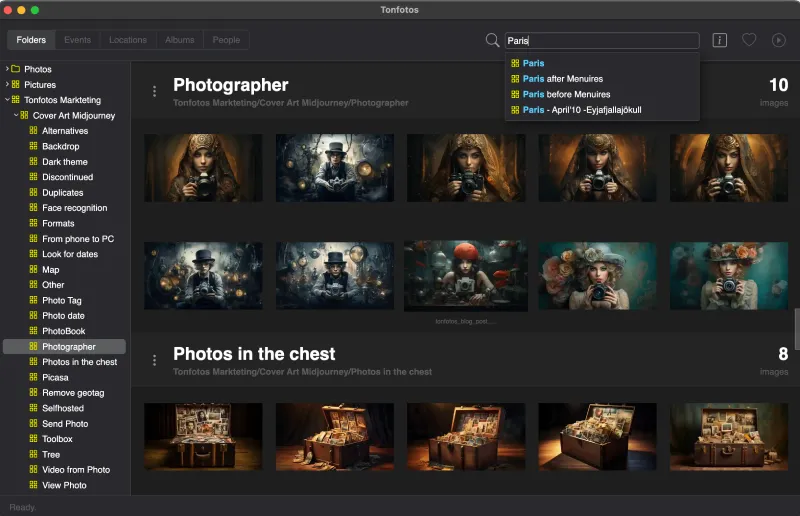Image resolution: width=800 pixels, height=516 pixels.
Task: Switch to the Events tab
Action: [x=78, y=40]
